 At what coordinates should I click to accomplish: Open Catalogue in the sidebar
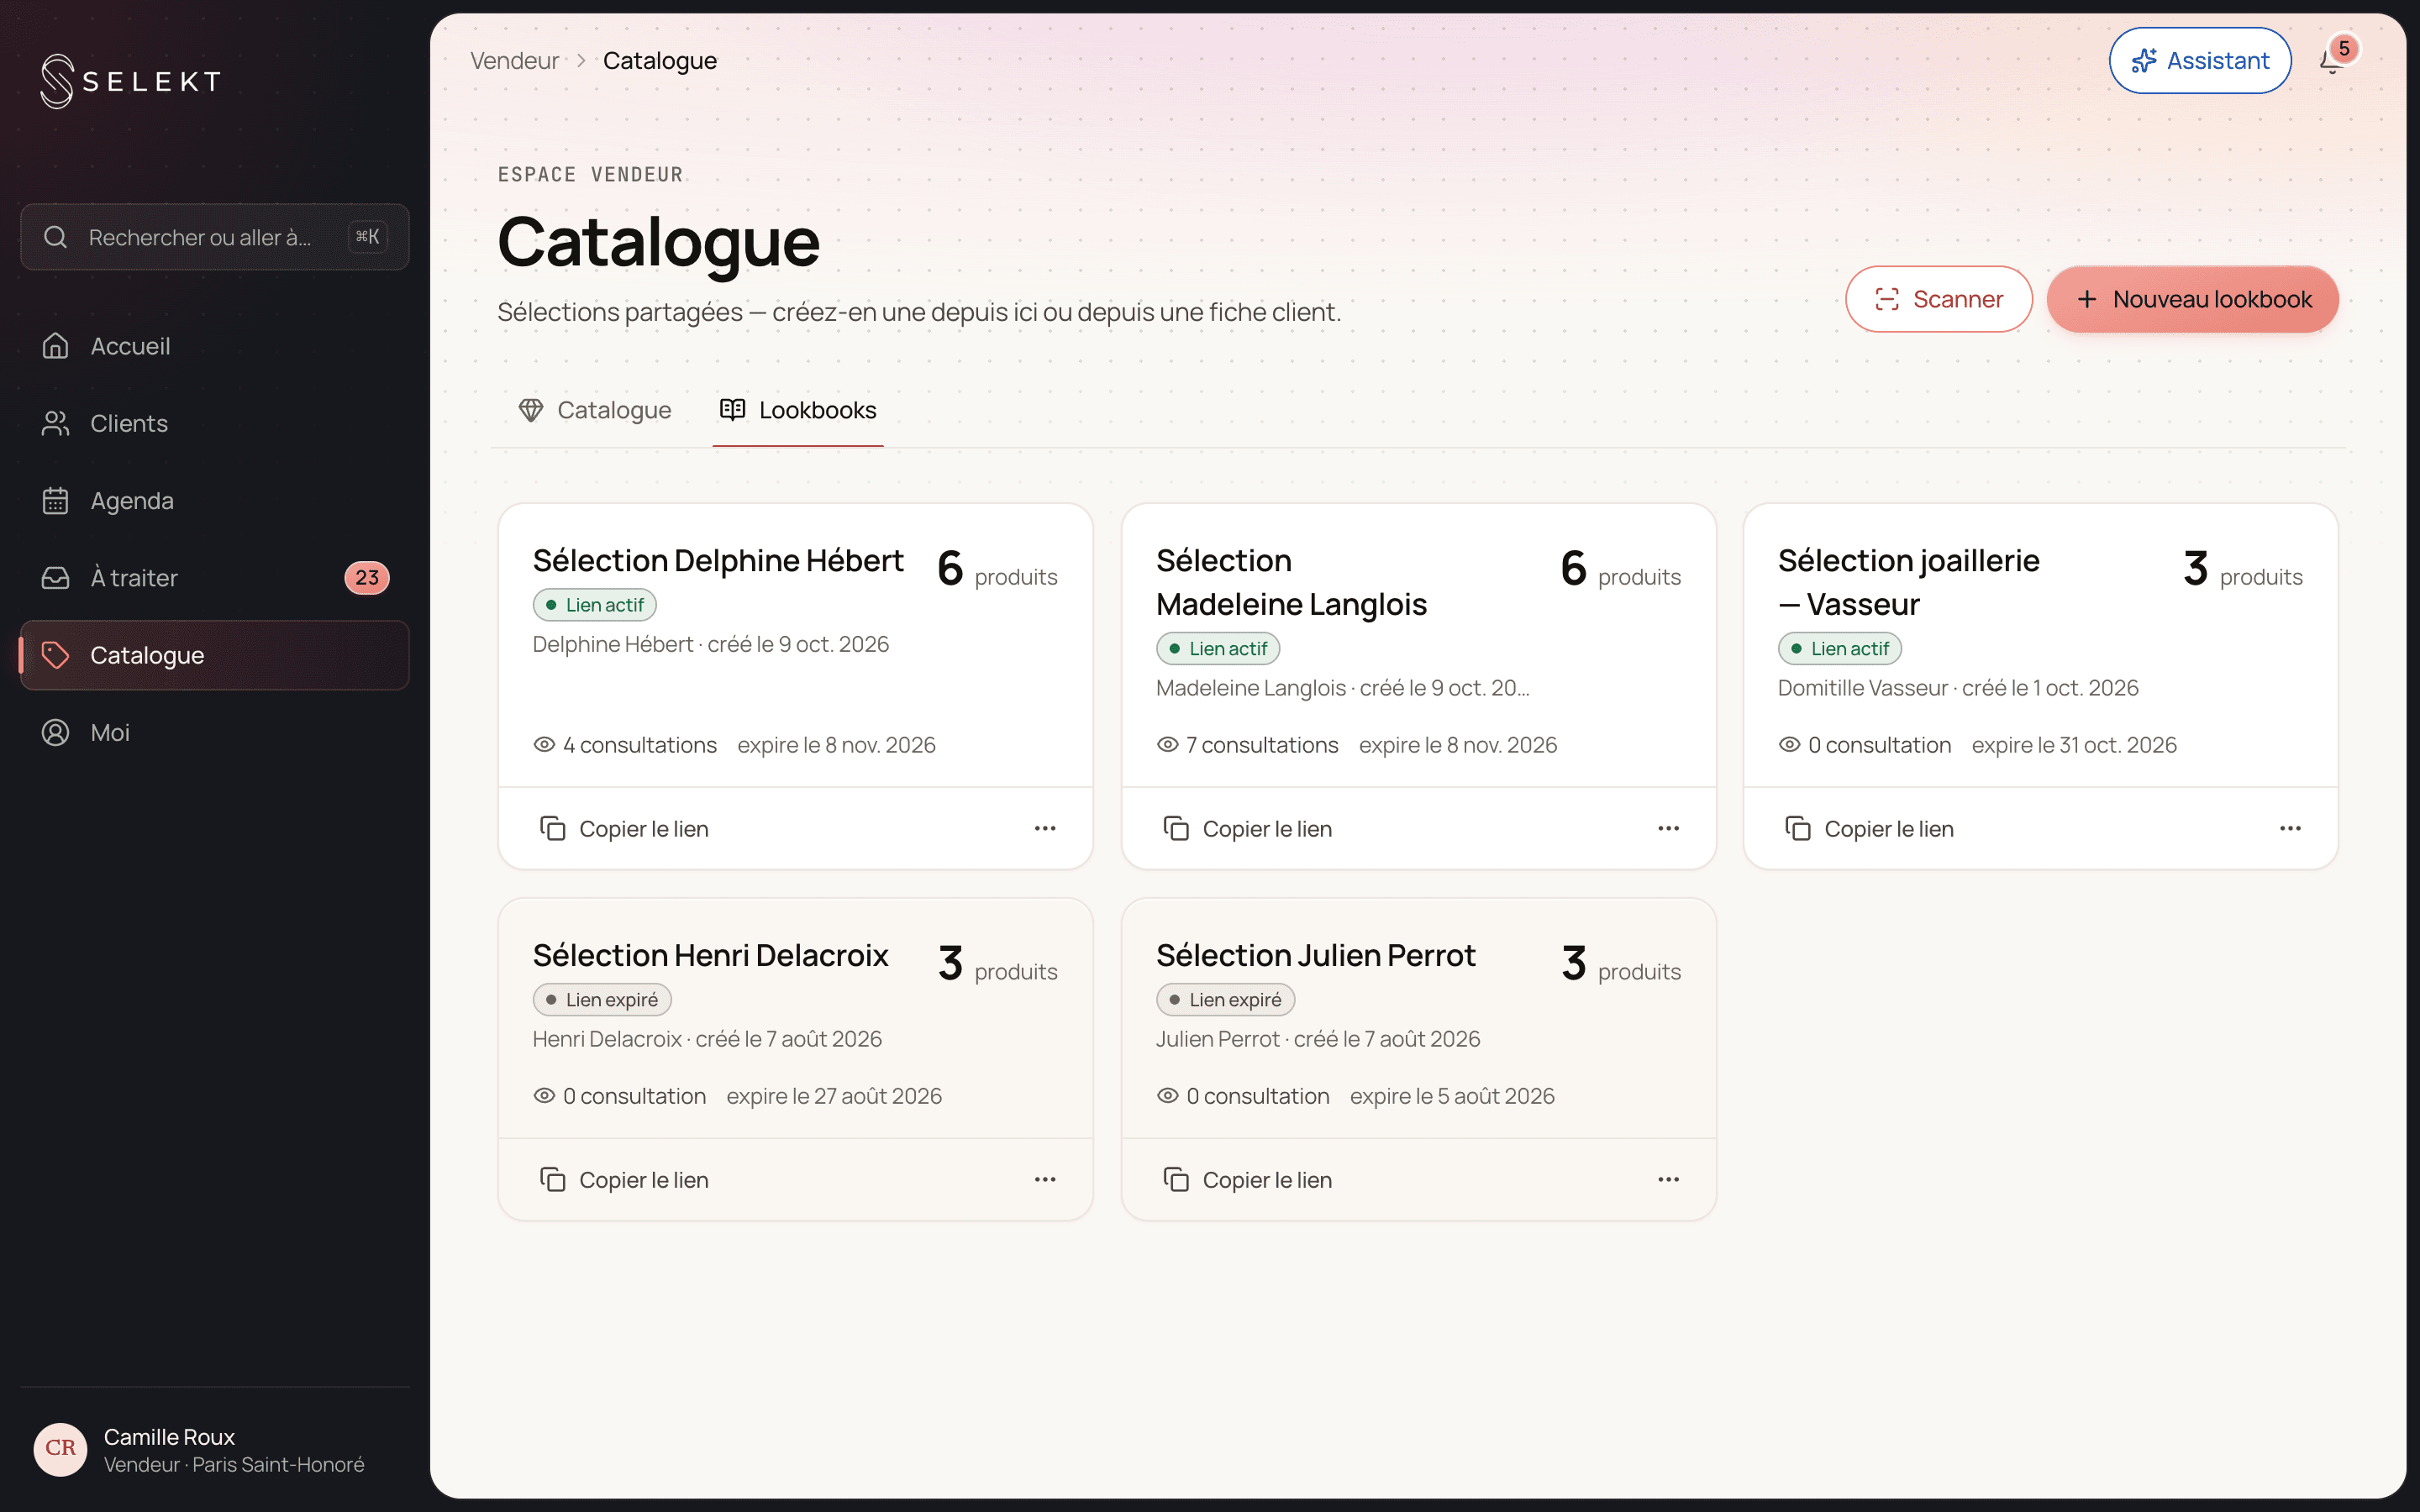click(x=214, y=655)
